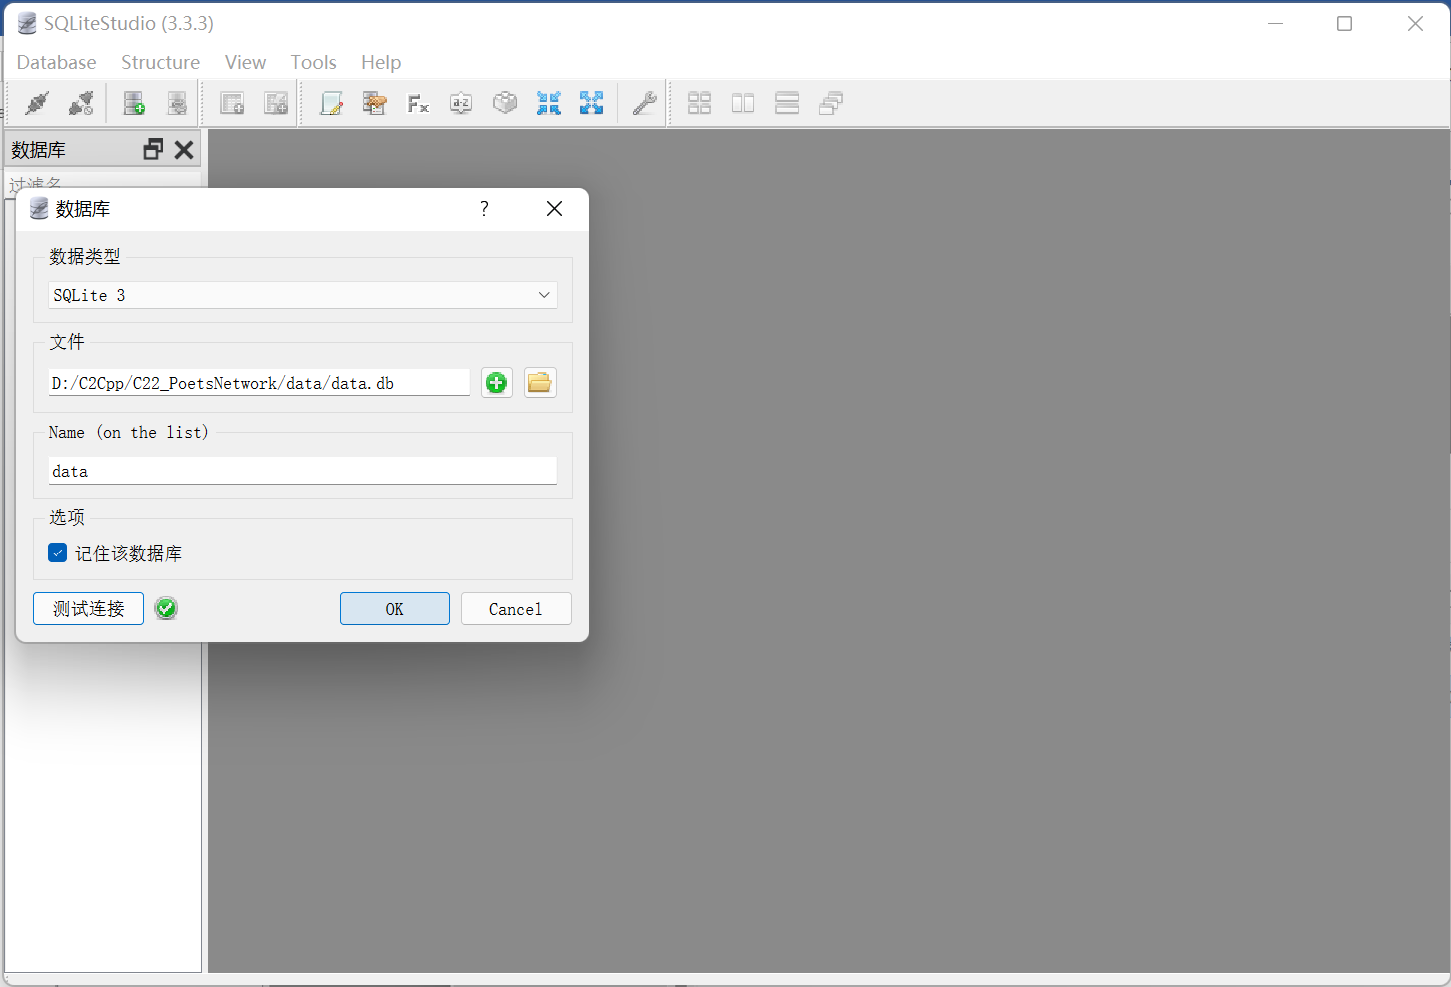Open the Database menu
This screenshot has width=1451, height=987.
click(x=57, y=62)
